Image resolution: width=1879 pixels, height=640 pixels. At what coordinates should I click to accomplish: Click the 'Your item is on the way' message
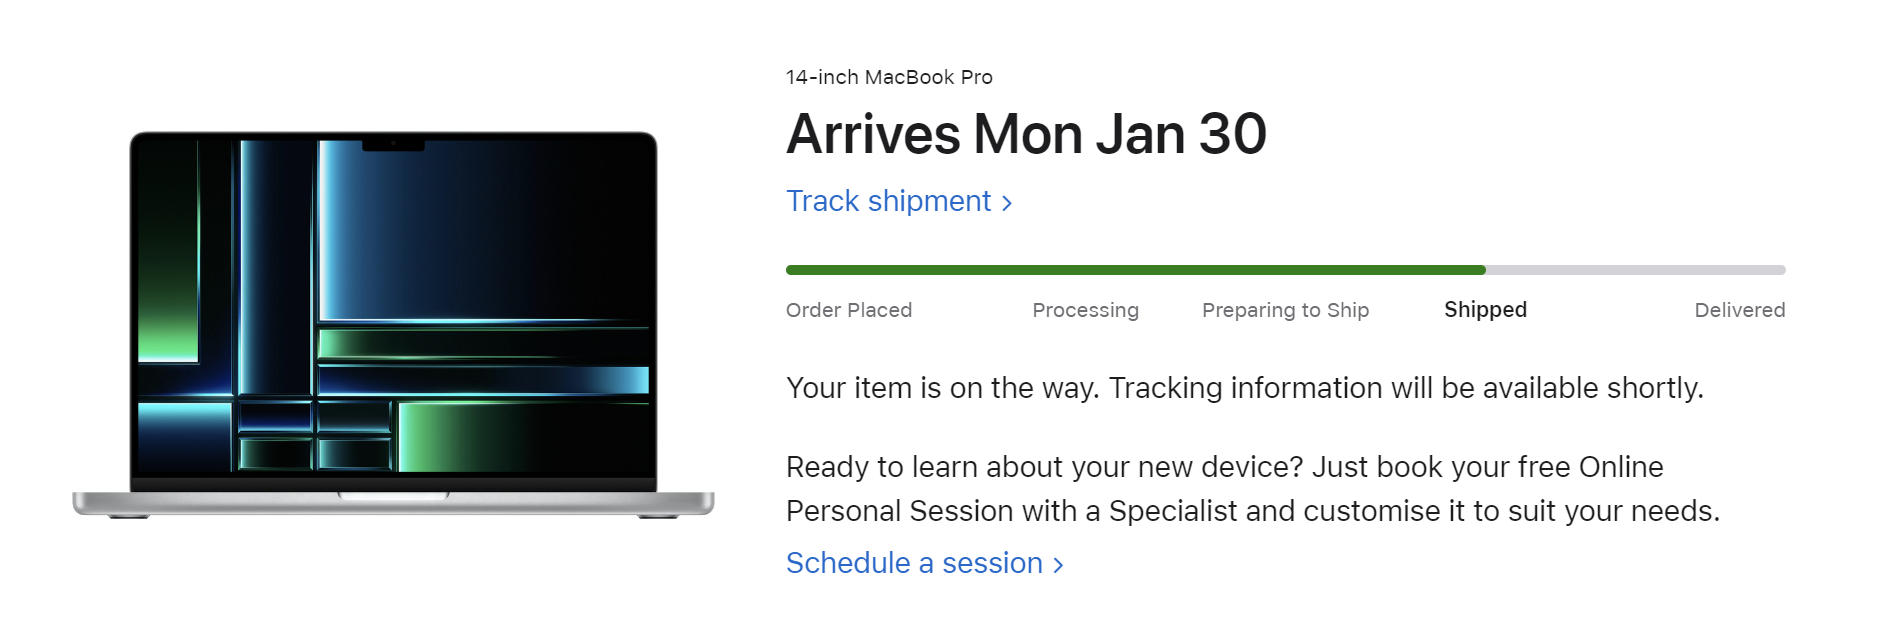coord(1244,388)
